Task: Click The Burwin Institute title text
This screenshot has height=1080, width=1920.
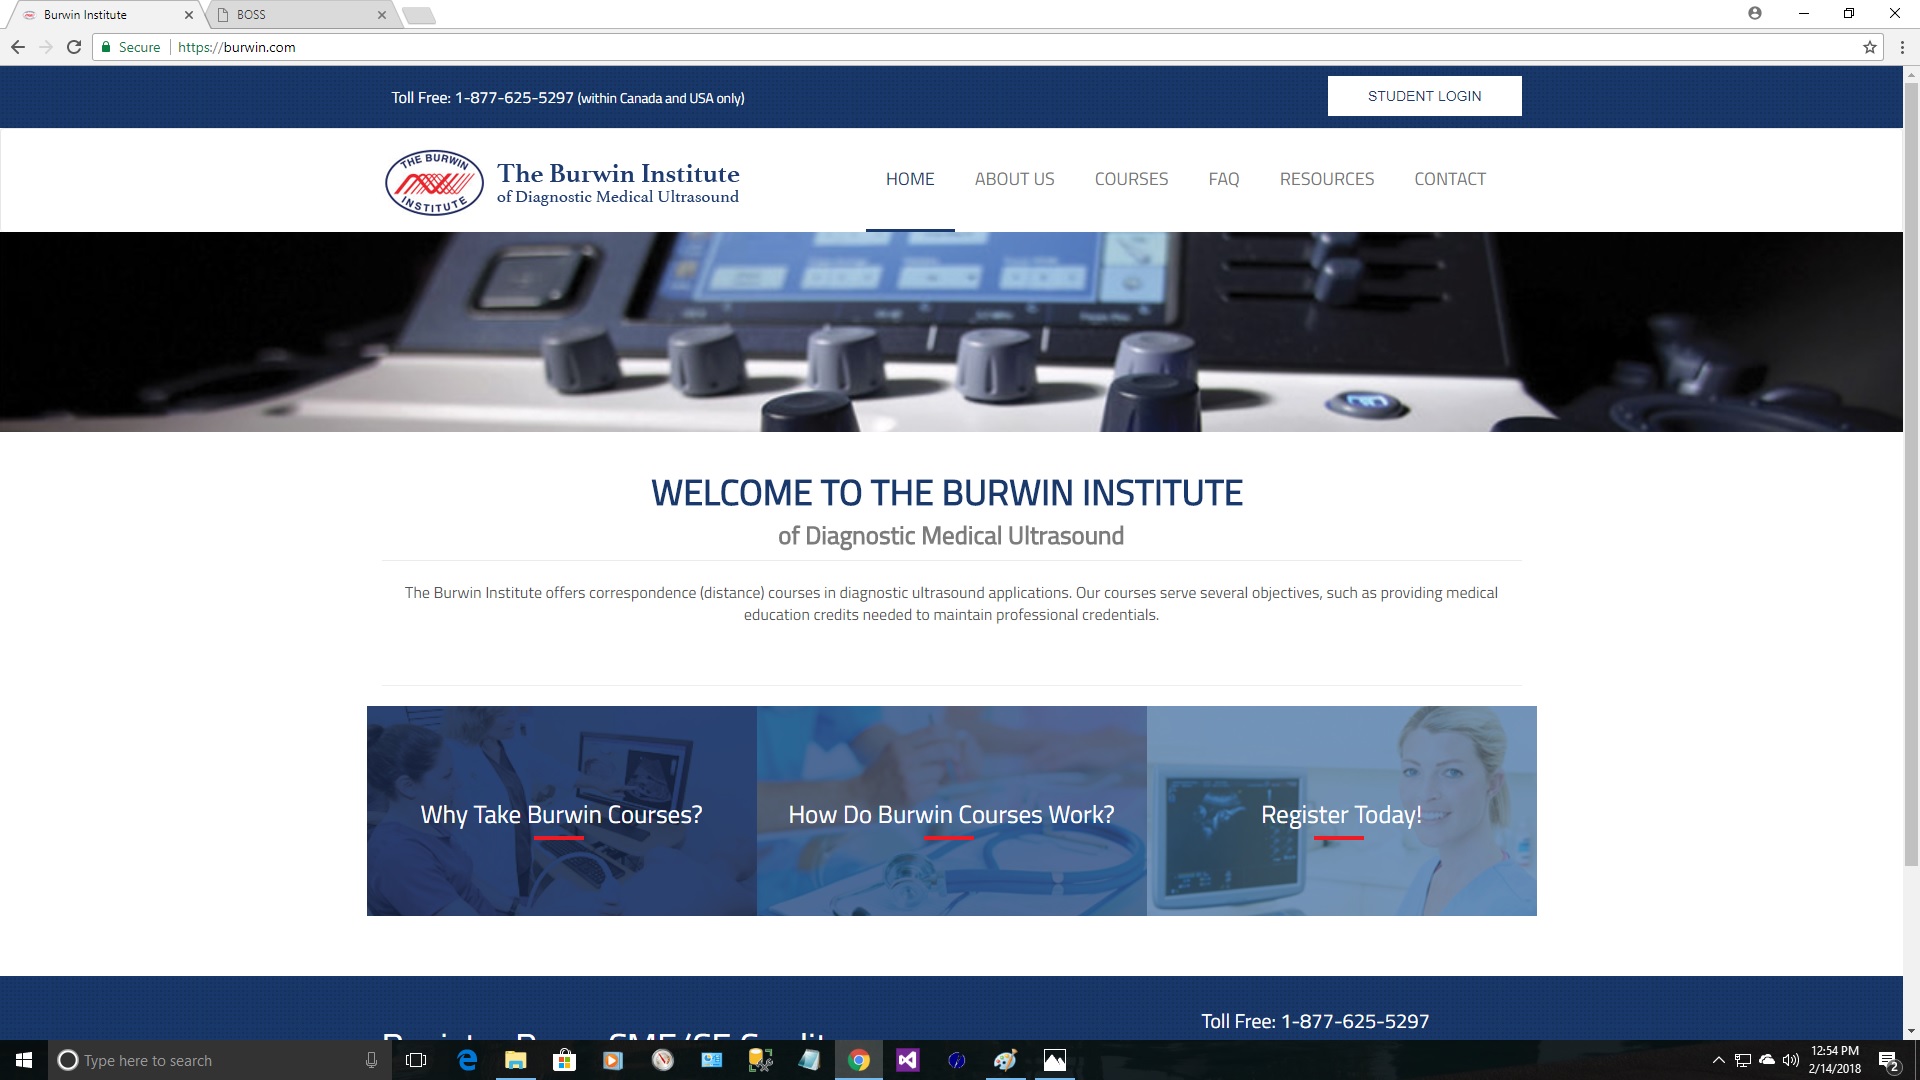Action: [618, 174]
